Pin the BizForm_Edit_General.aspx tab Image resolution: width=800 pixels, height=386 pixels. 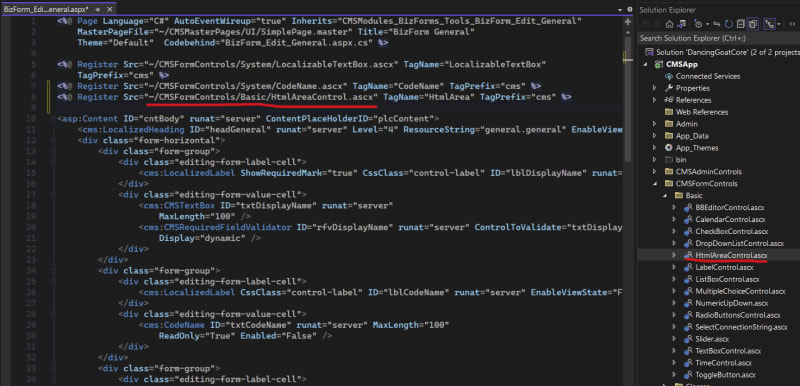click(97, 10)
